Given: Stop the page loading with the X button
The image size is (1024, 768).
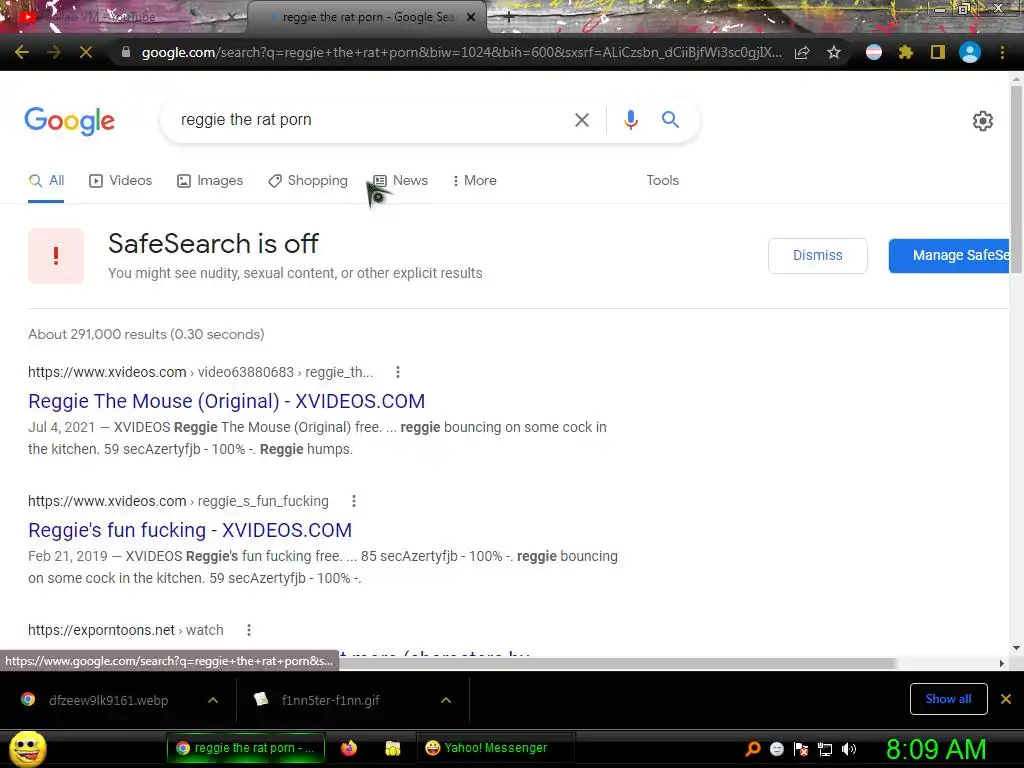Looking at the screenshot, I should pyautogui.click(x=86, y=52).
